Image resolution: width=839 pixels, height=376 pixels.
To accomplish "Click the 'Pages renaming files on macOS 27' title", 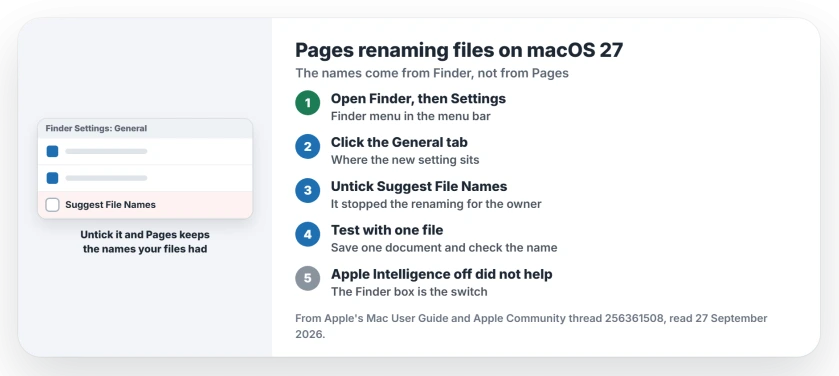I will (459, 50).
